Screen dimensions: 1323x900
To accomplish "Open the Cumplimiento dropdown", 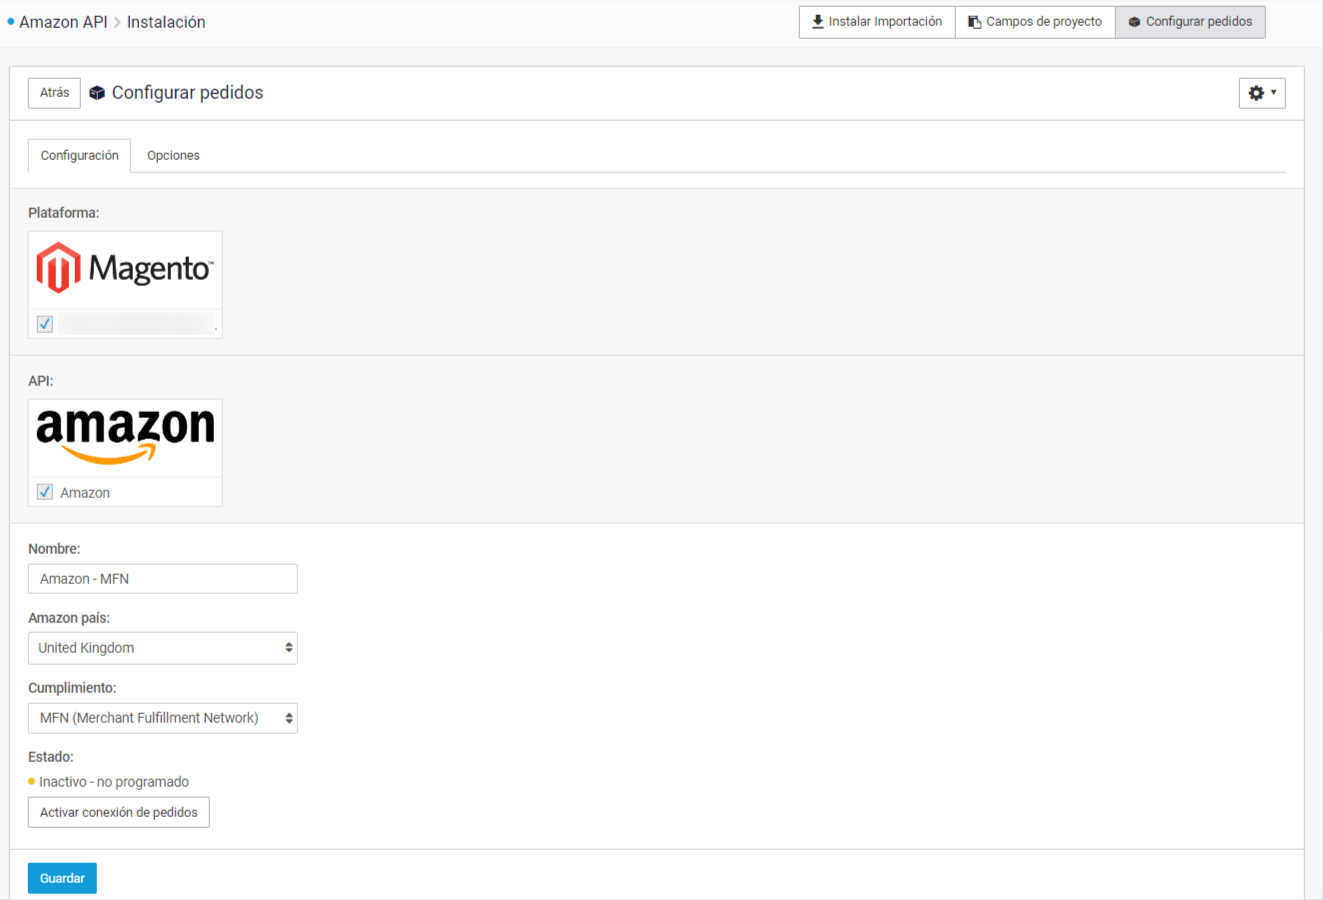I will point(163,718).
